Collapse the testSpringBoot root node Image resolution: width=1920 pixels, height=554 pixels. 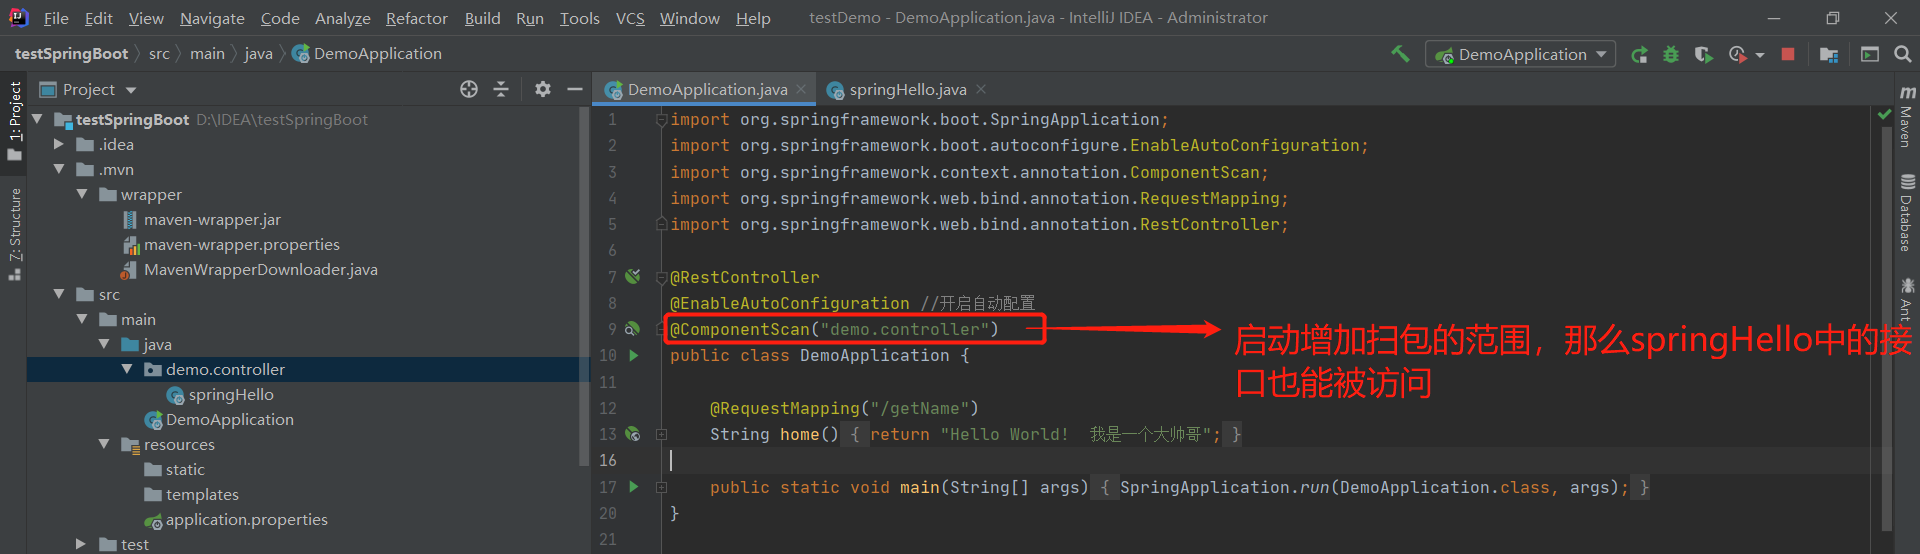pyautogui.click(x=37, y=119)
